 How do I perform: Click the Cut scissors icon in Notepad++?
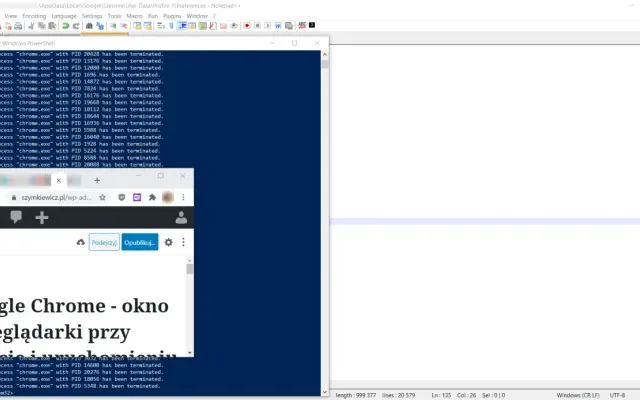[31, 26]
